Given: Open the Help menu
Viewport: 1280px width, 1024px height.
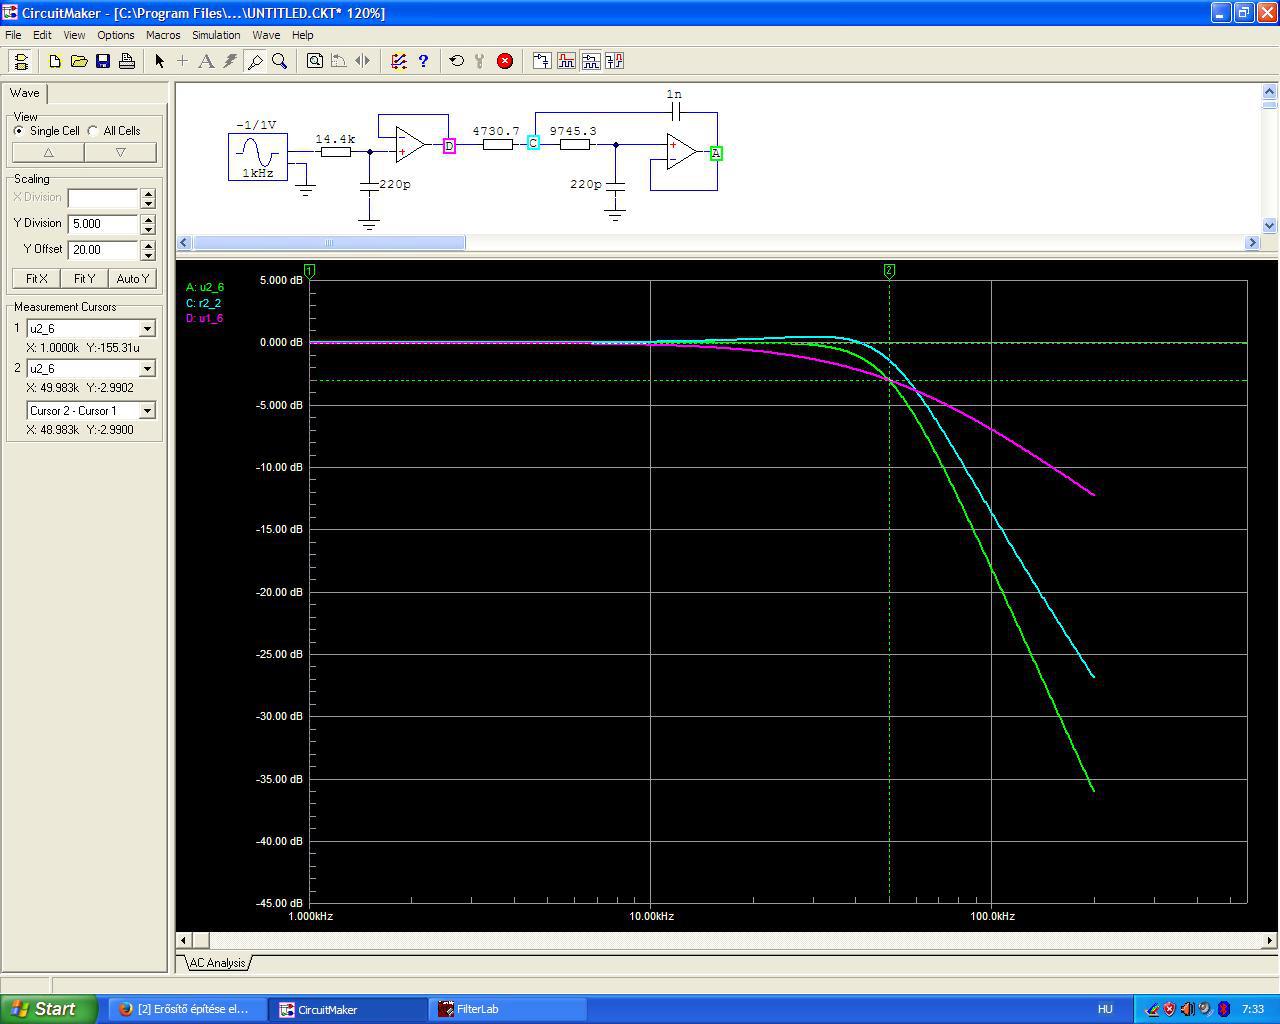Looking at the screenshot, I should (x=302, y=35).
